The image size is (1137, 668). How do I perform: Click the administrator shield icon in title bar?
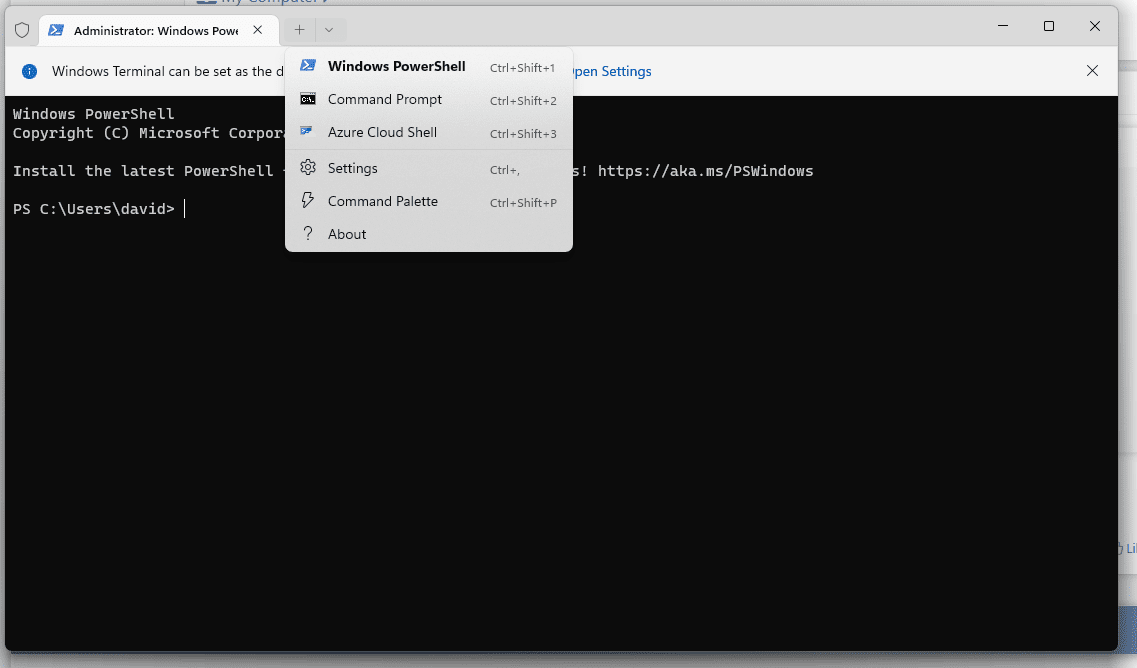[x=22, y=30]
